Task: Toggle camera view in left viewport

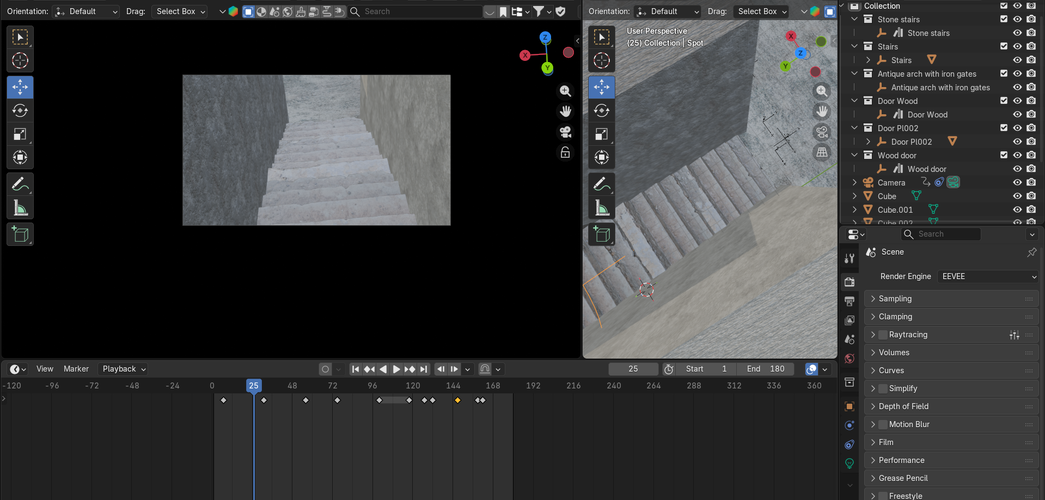Action: 565,132
